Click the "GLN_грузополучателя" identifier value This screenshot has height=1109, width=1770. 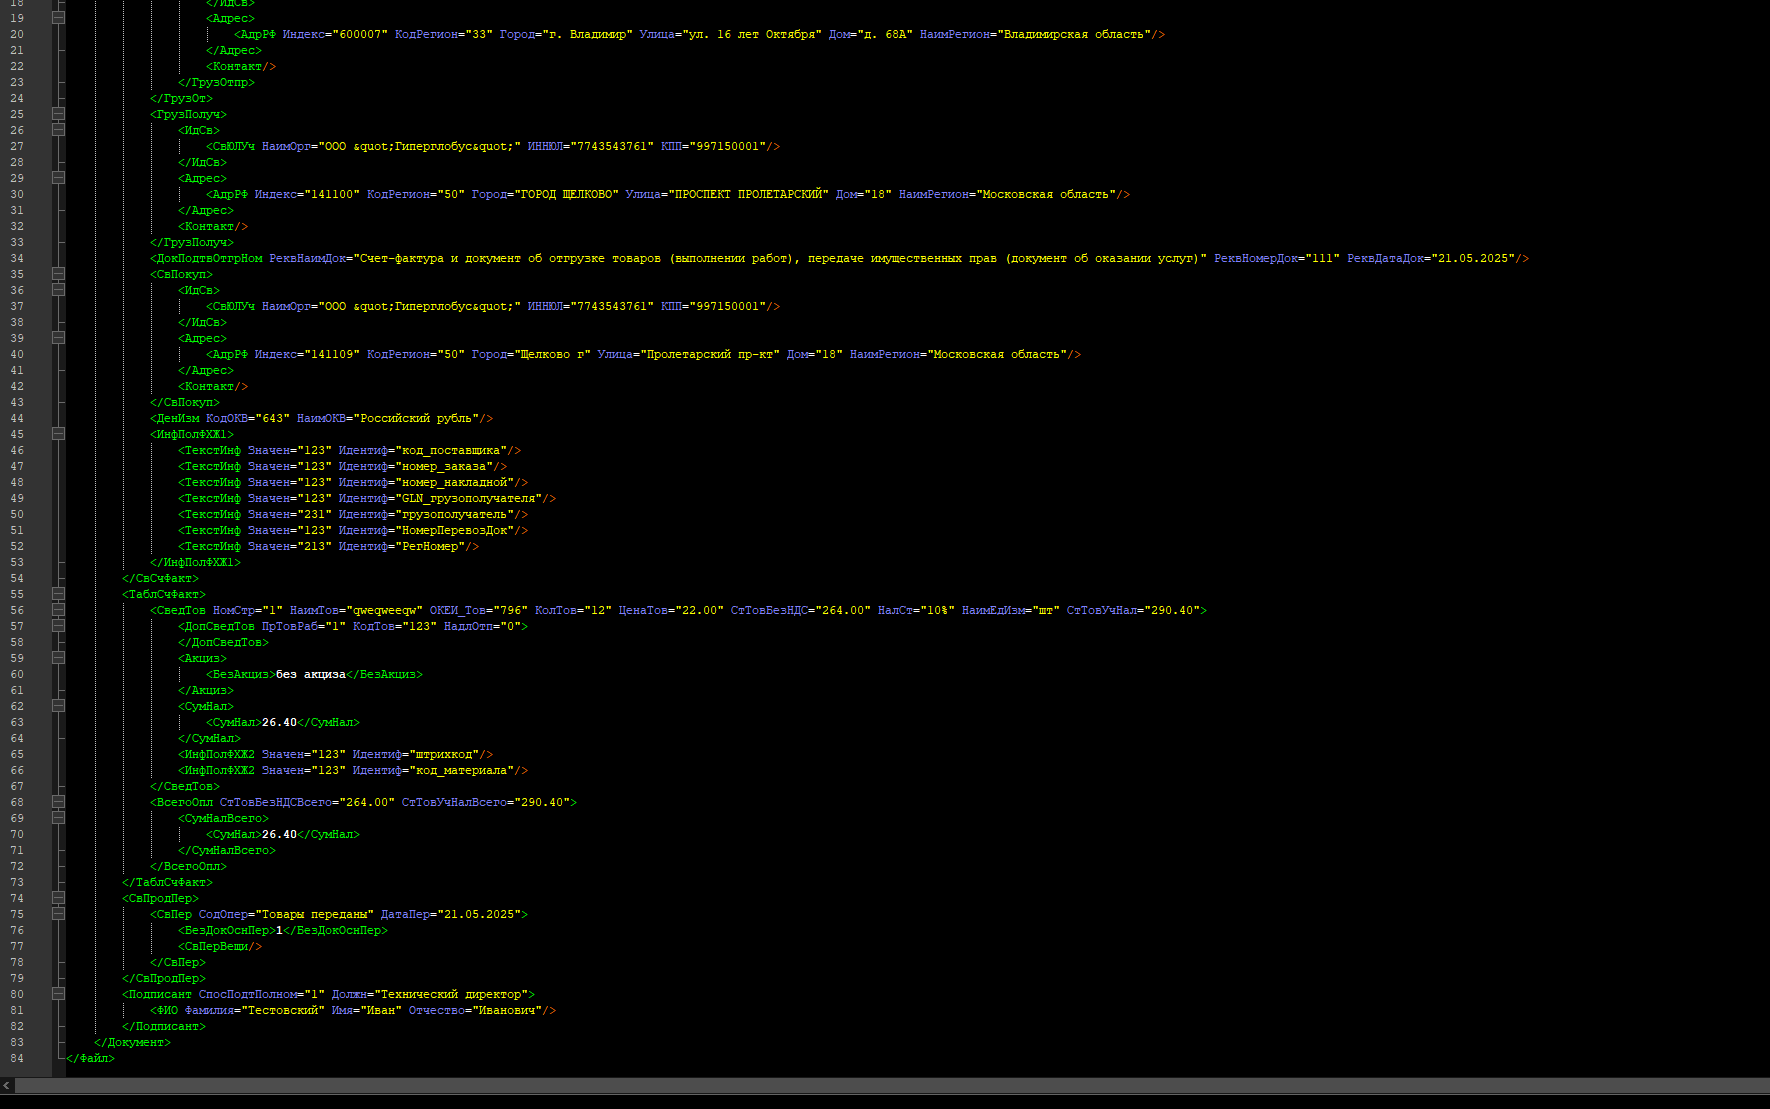(468, 498)
